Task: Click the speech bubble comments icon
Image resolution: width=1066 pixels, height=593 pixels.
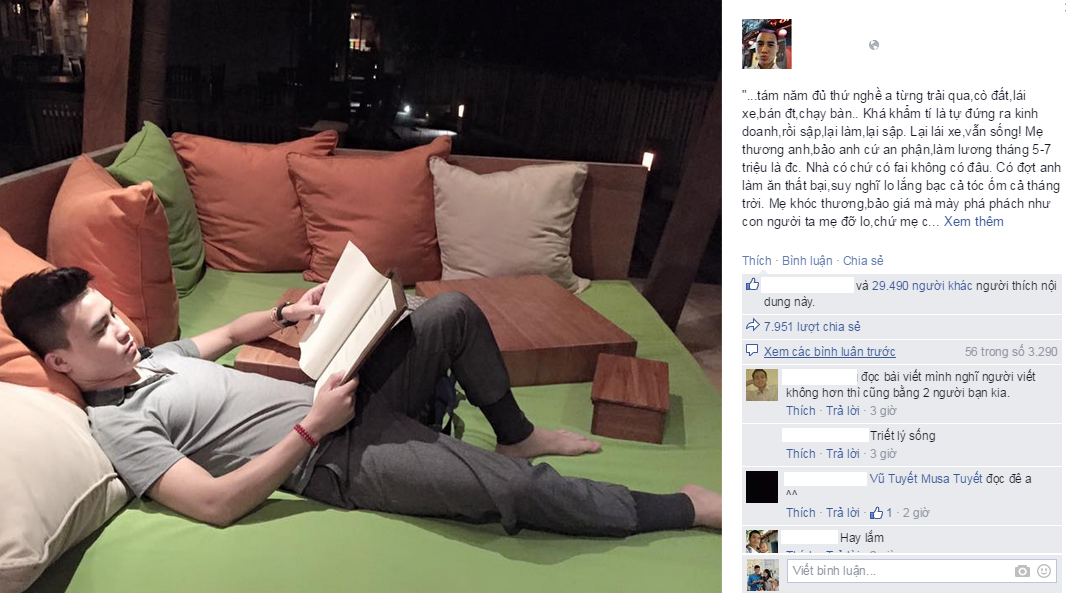Action: click(752, 350)
